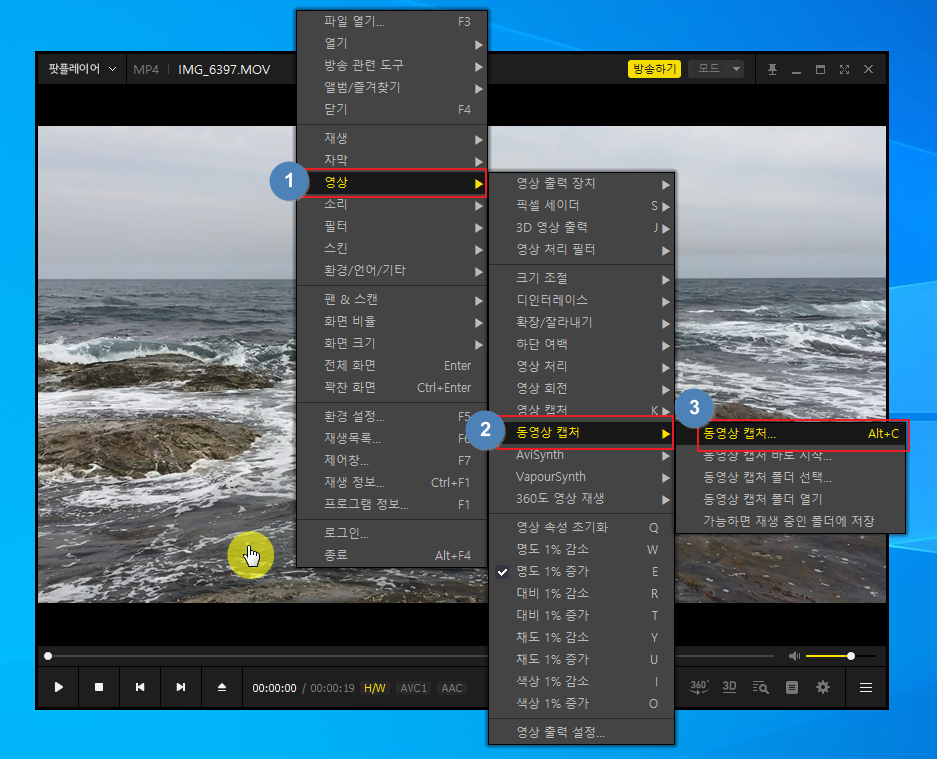This screenshot has width=937, height=759.
Task: Open the 모드 dropdown
Action: click(716, 69)
